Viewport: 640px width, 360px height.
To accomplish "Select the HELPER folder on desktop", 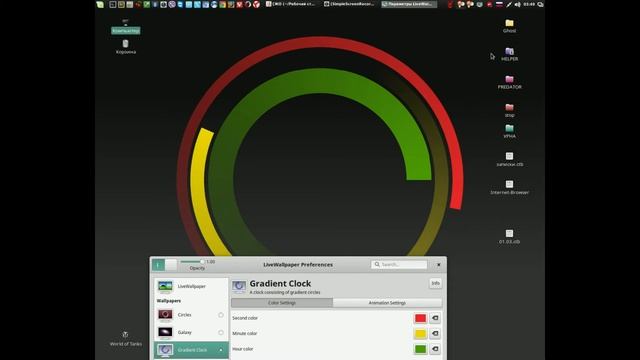I will 509,54.
